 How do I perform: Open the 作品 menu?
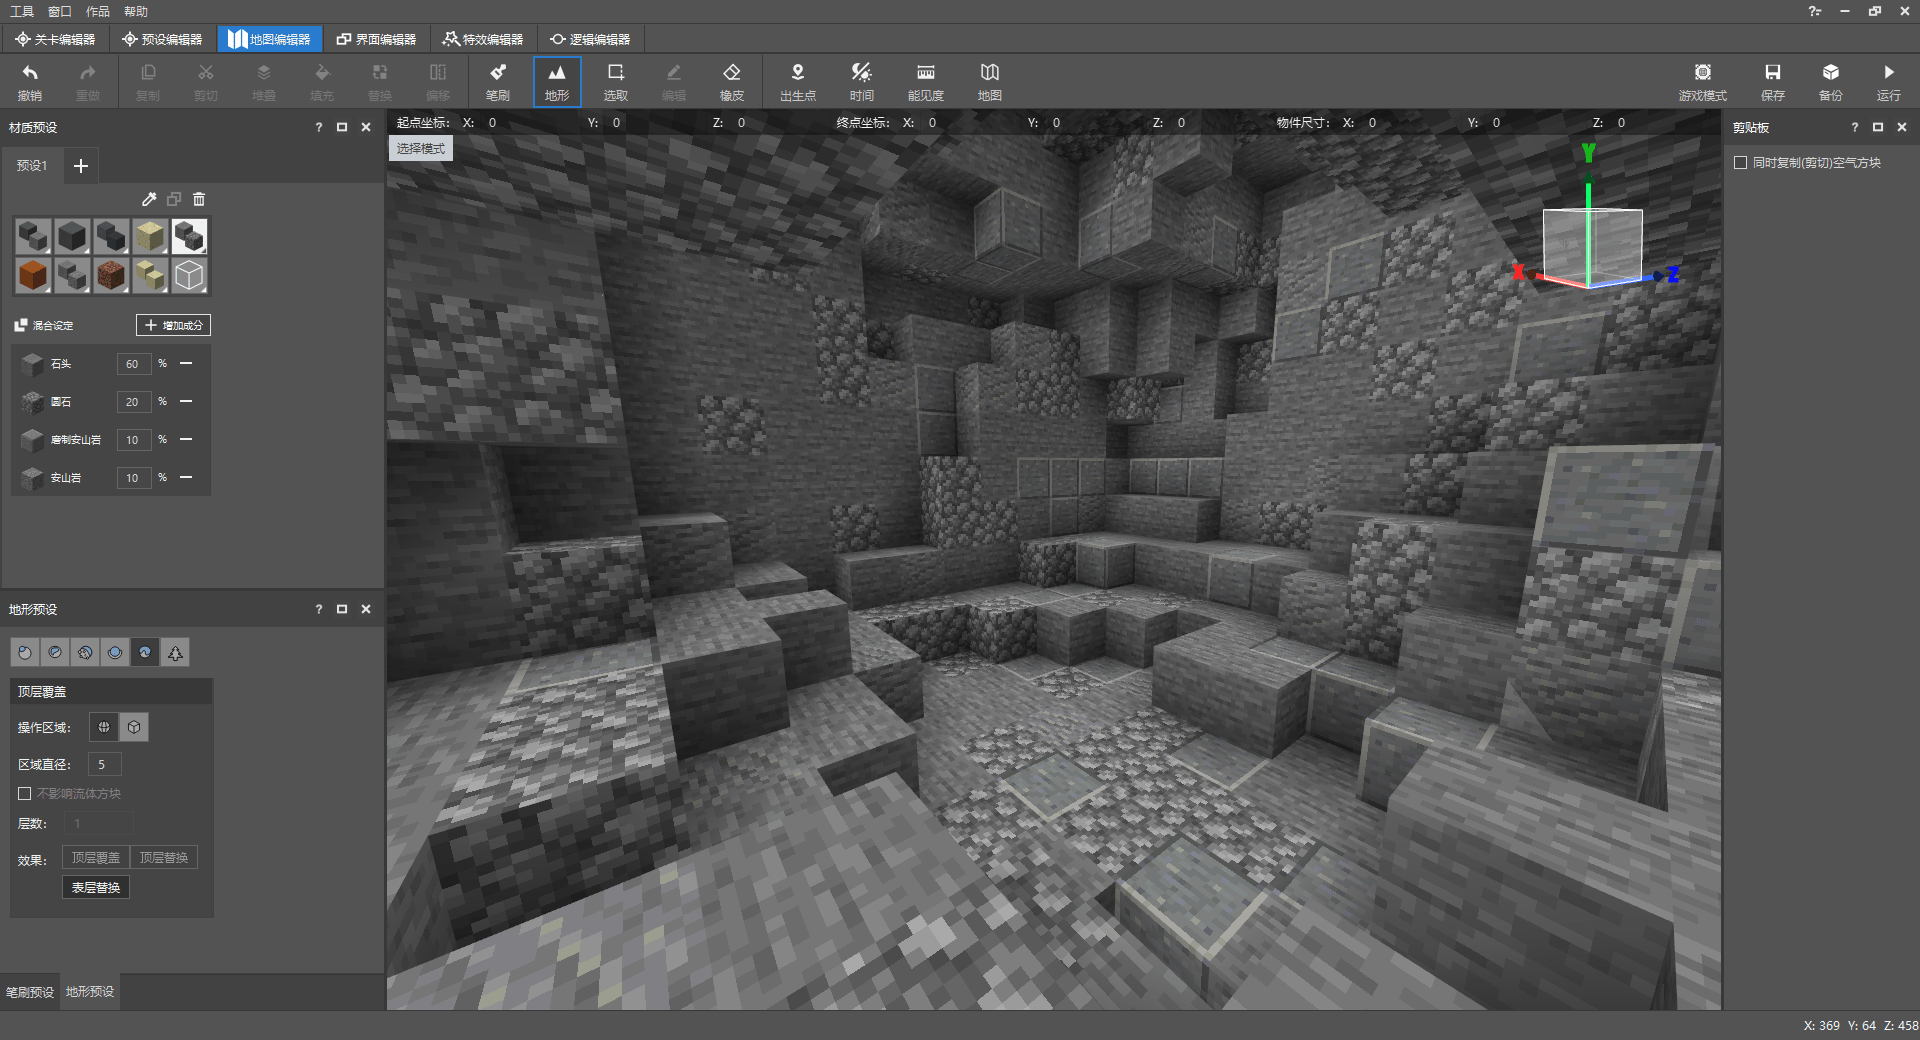98,11
